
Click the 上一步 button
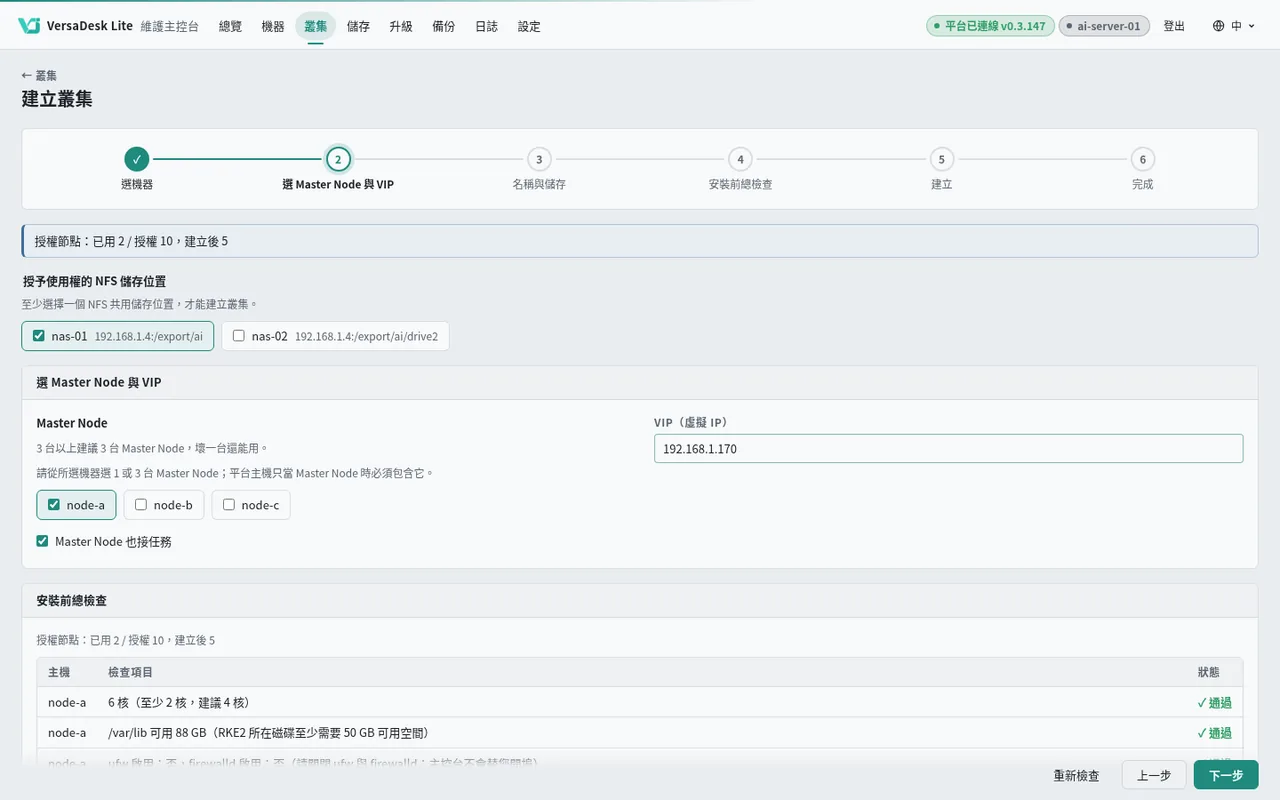click(1154, 775)
